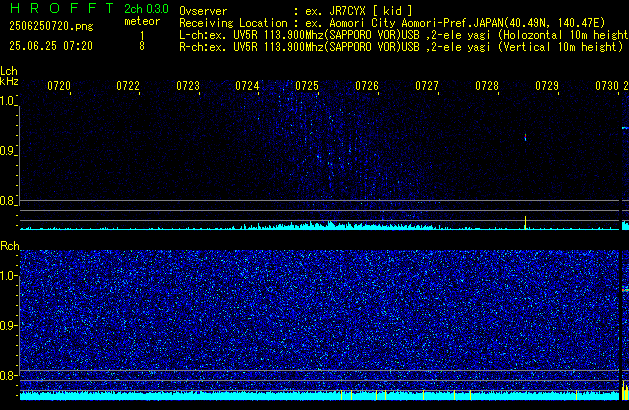
Task: Click the Lch channel label
Action: coord(9,71)
